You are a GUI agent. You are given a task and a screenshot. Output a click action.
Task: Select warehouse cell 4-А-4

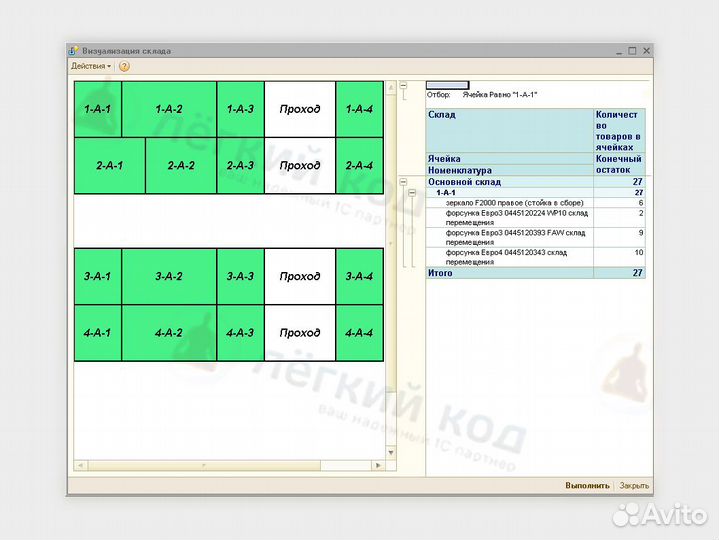pyautogui.click(x=359, y=333)
